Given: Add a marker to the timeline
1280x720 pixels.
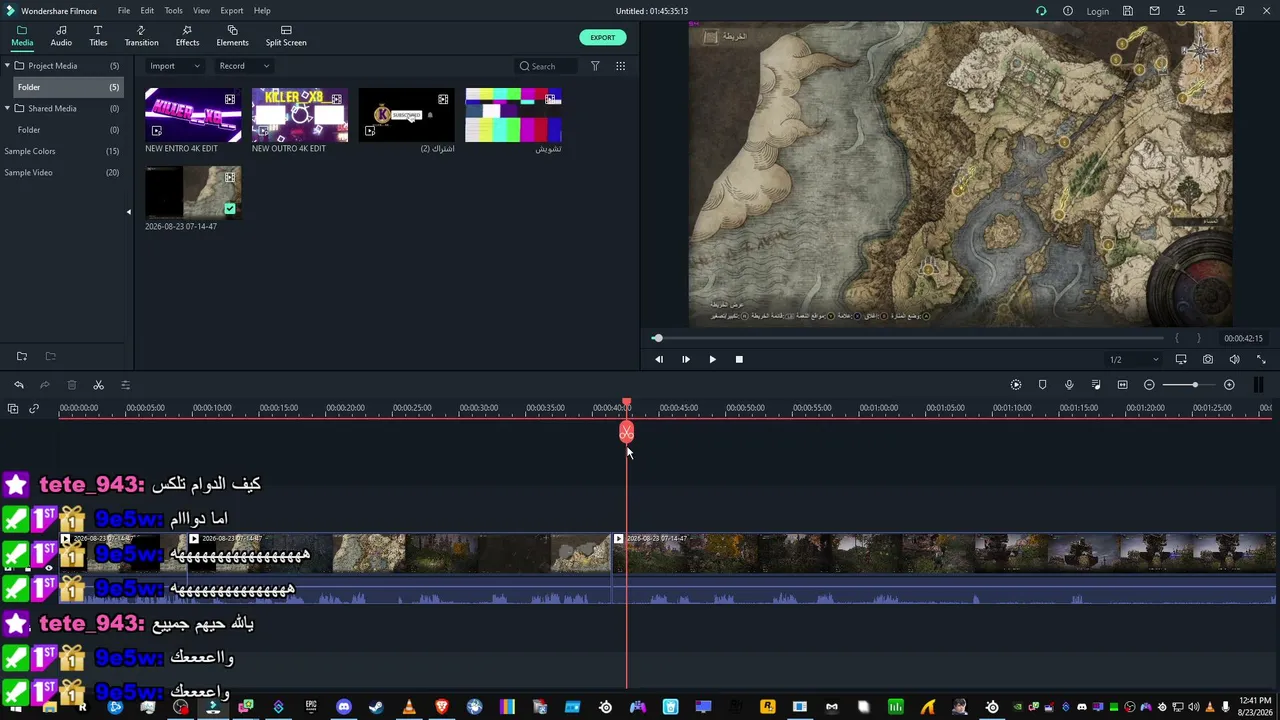Looking at the screenshot, I should [x=1042, y=385].
